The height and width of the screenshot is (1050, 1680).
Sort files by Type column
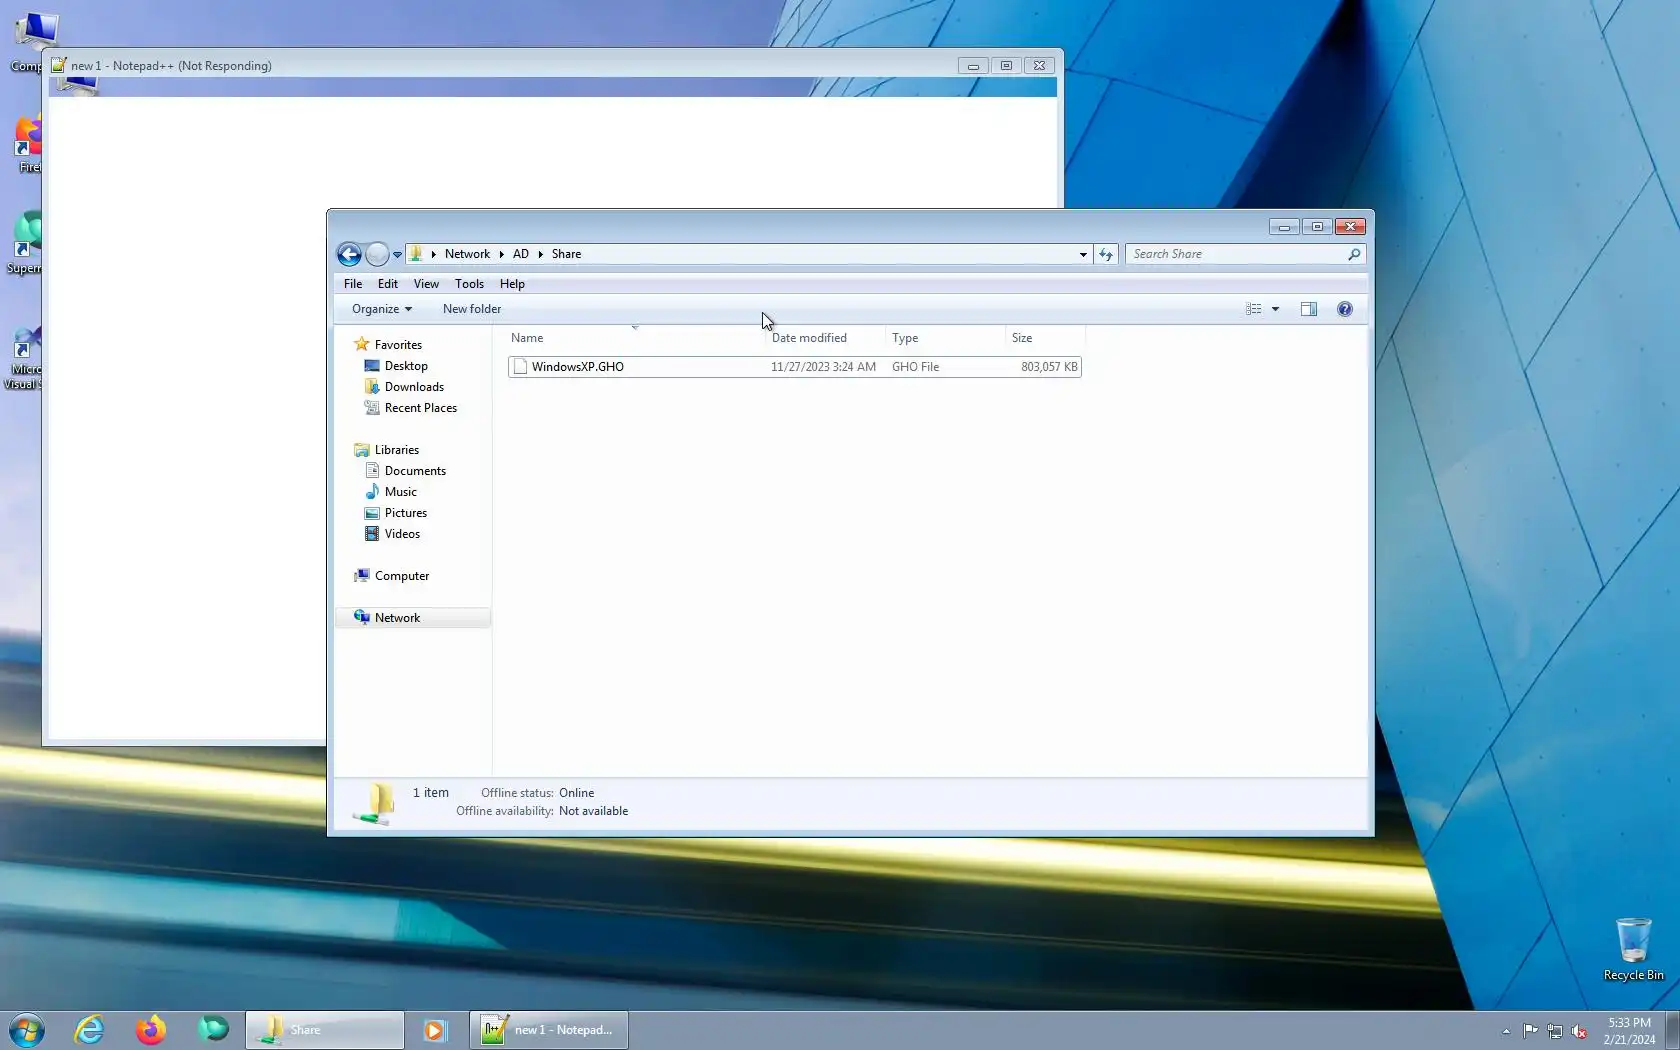945,338
